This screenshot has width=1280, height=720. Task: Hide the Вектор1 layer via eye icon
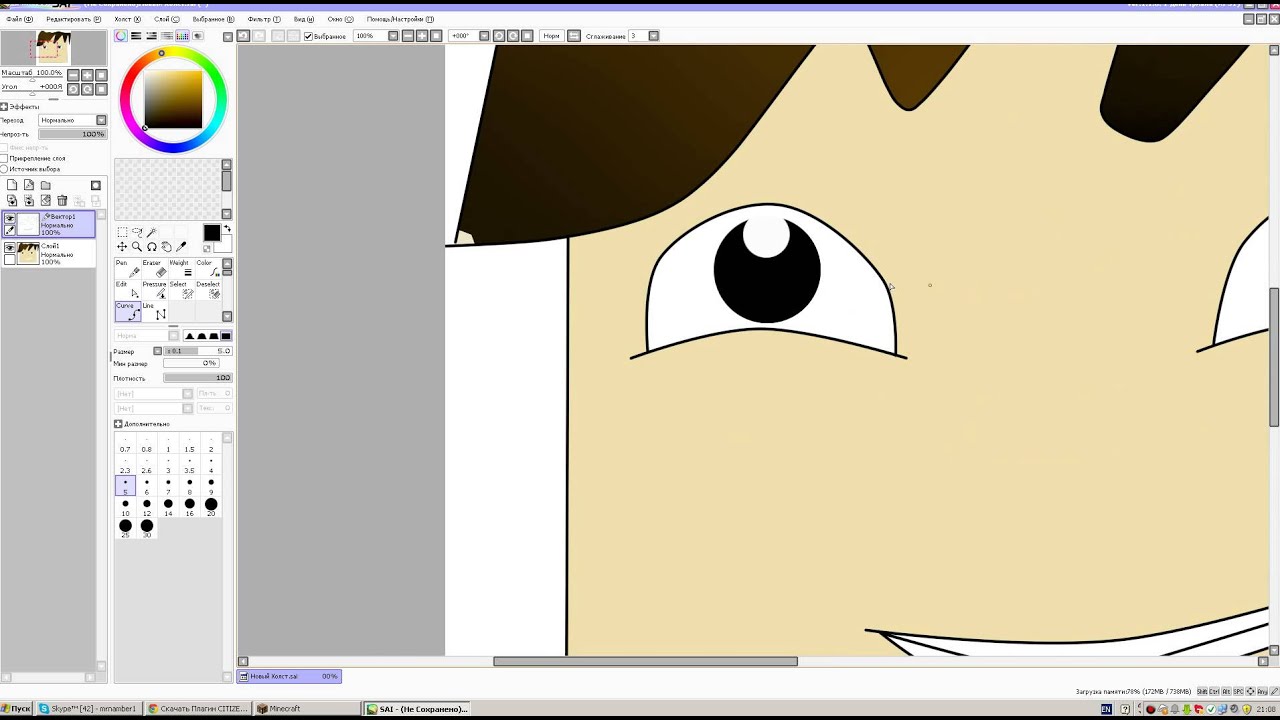click(10, 218)
